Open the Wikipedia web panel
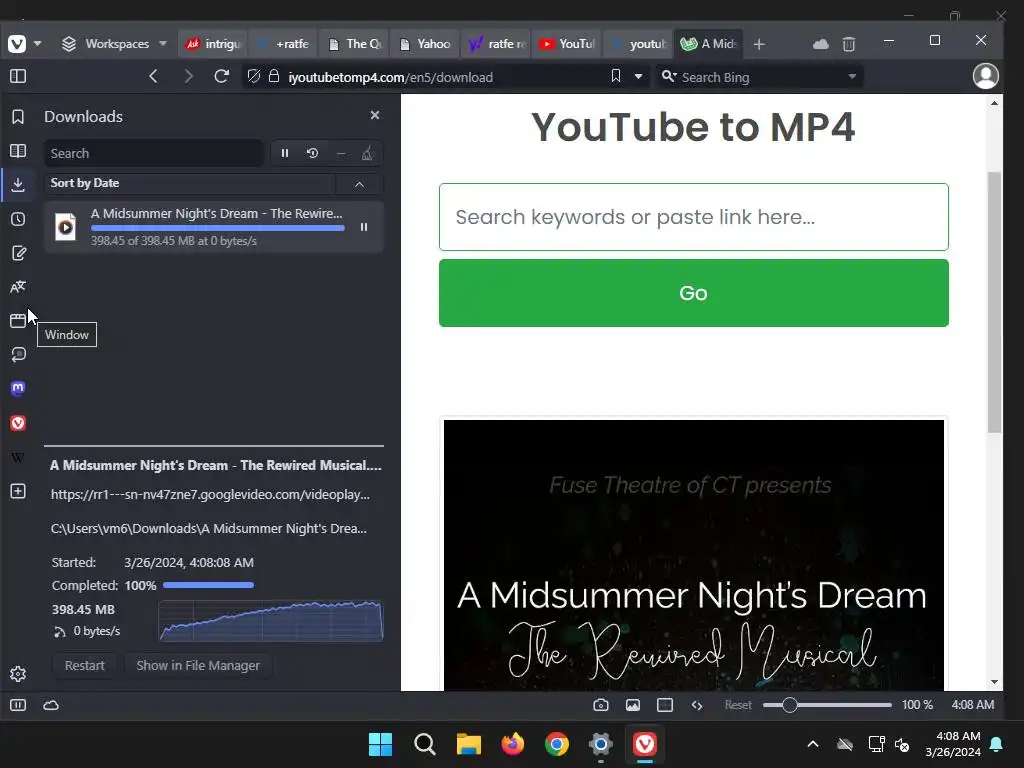The image size is (1024, 768). [18, 457]
